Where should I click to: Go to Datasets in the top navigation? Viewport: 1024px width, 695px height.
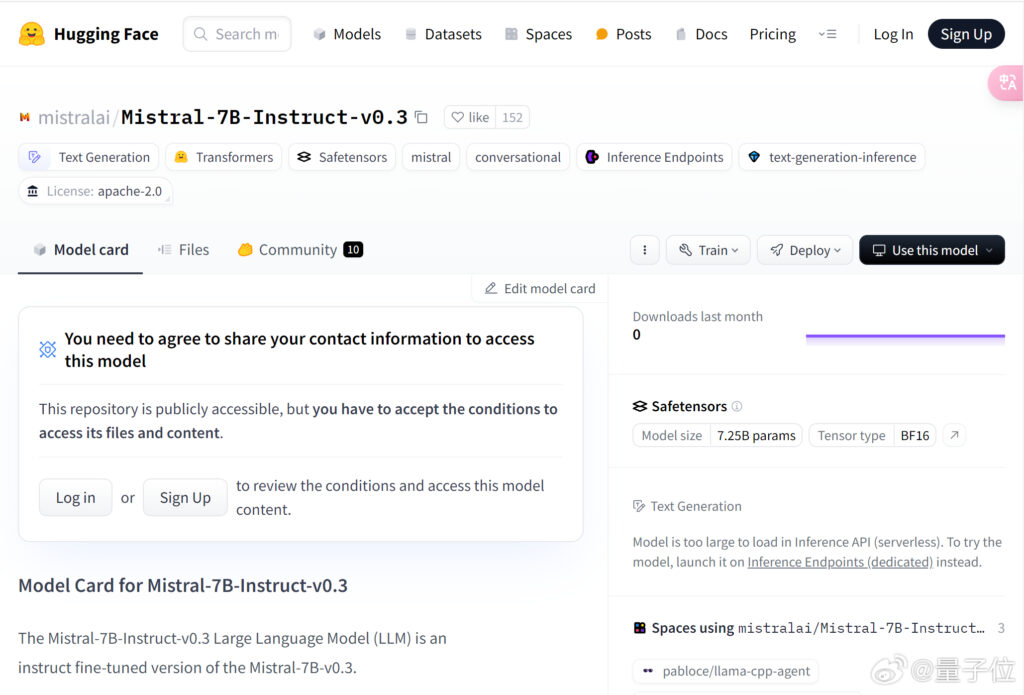(443, 34)
